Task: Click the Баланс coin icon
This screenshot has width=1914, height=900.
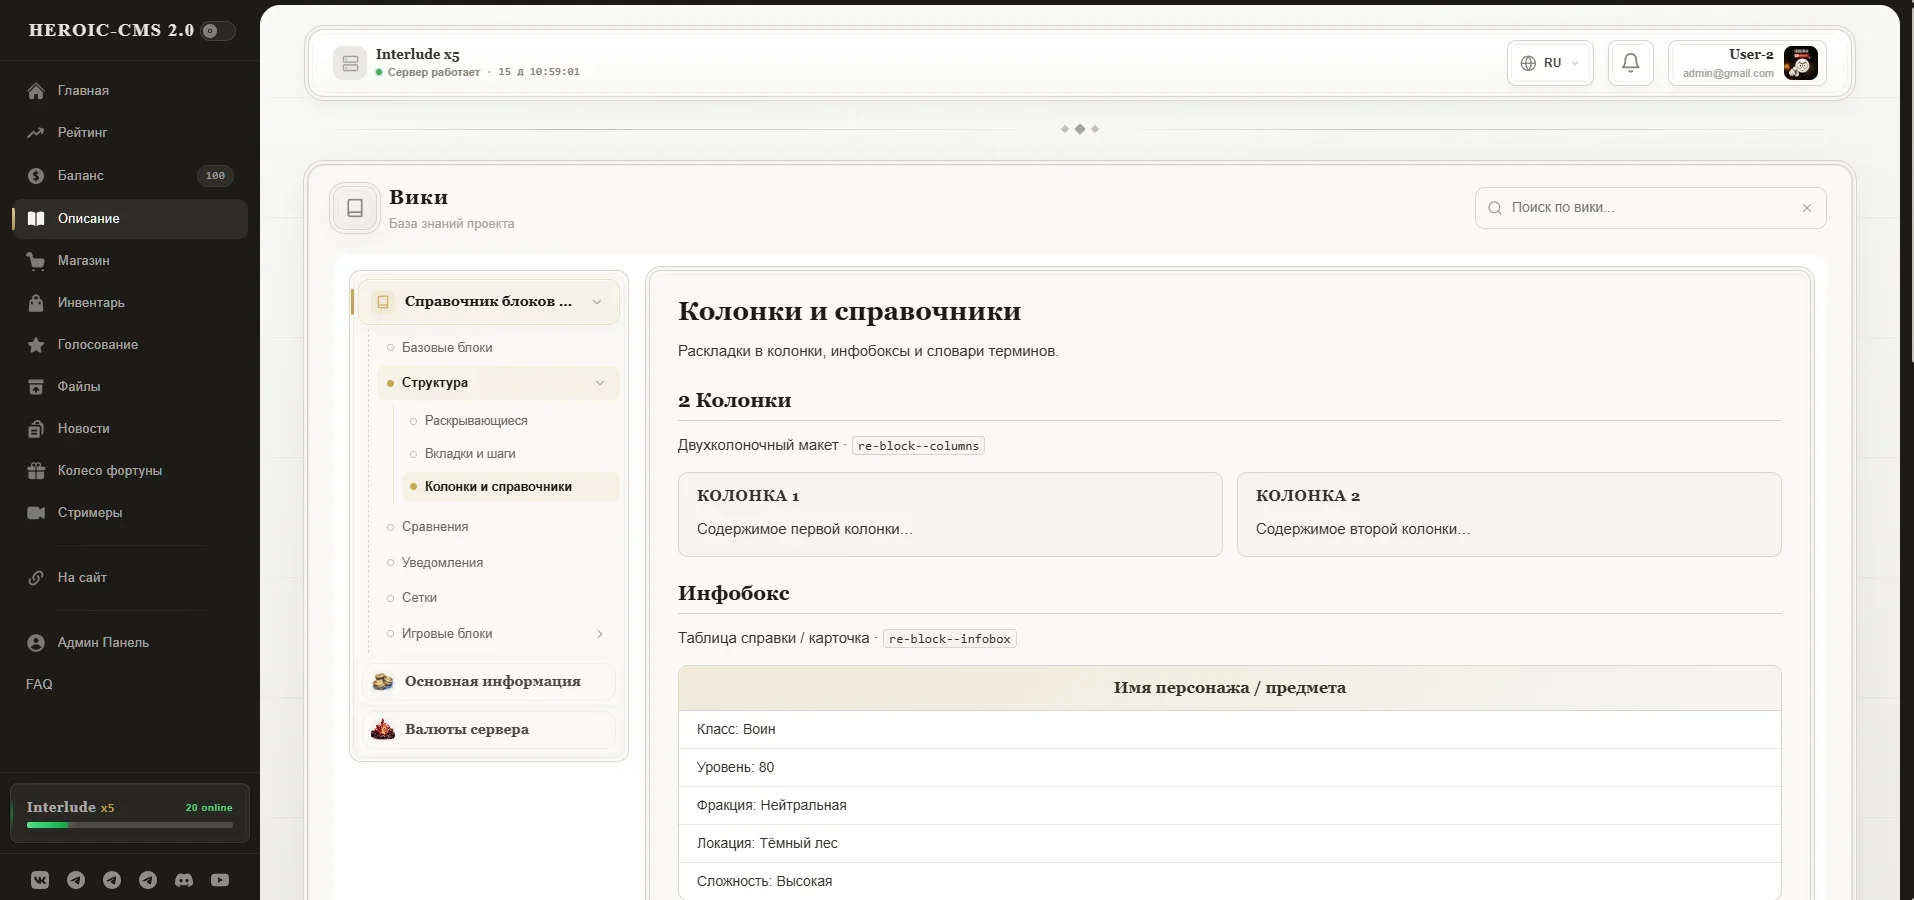Action: pos(36,176)
